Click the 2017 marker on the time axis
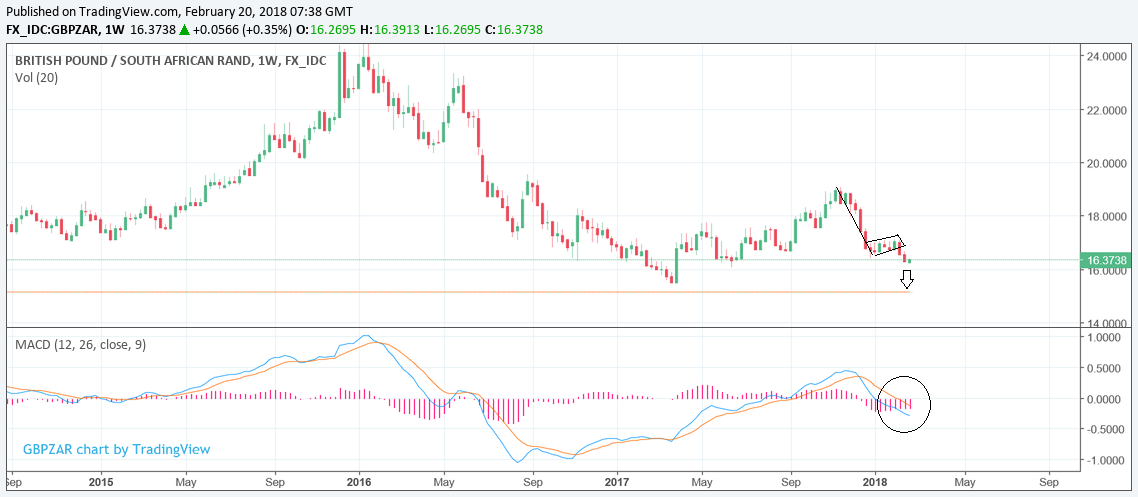Screen dimensions: 1138x497 point(617,481)
